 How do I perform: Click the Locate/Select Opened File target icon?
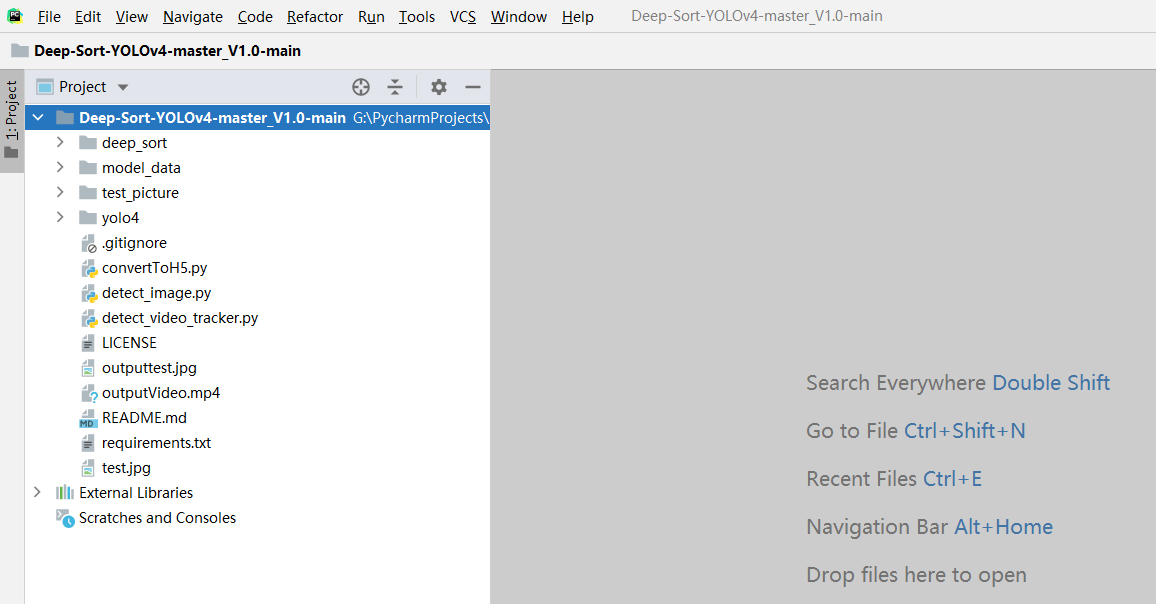pos(361,87)
